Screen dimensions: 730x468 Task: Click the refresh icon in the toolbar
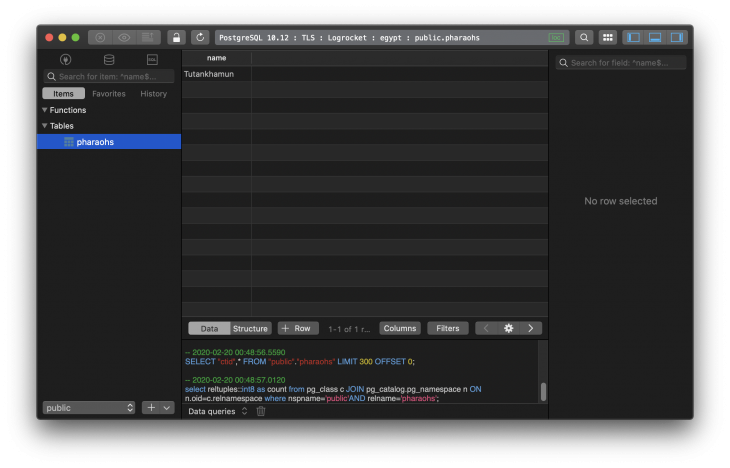coord(200,37)
